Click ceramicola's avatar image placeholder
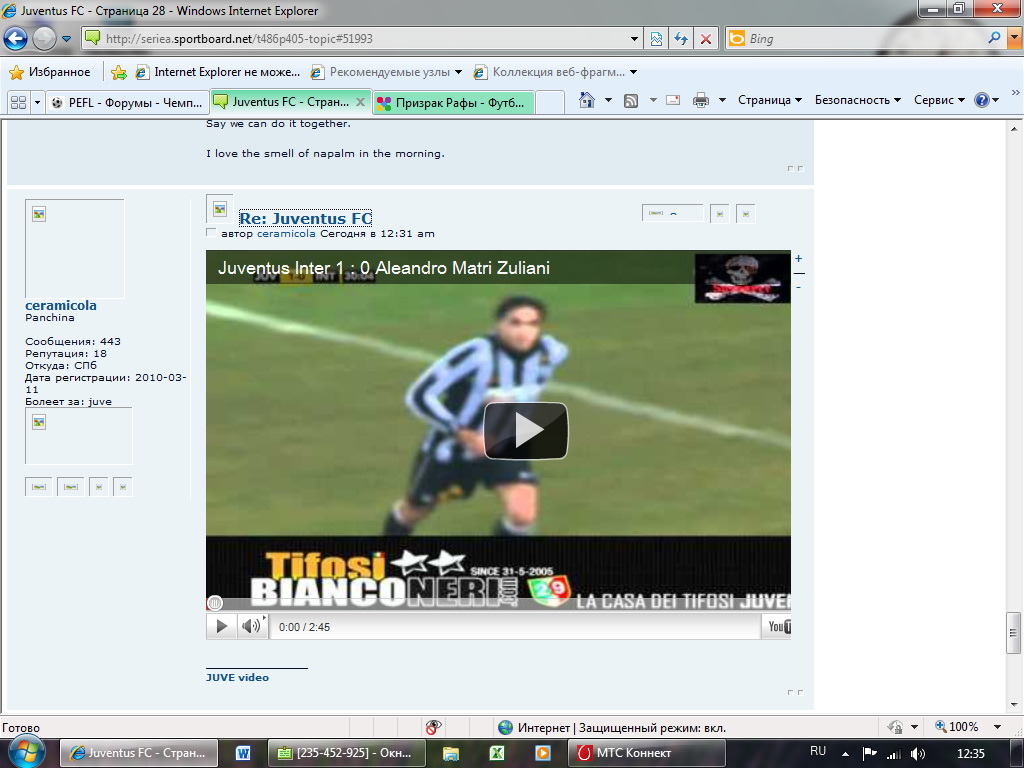The image size is (1024, 768). click(74, 248)
